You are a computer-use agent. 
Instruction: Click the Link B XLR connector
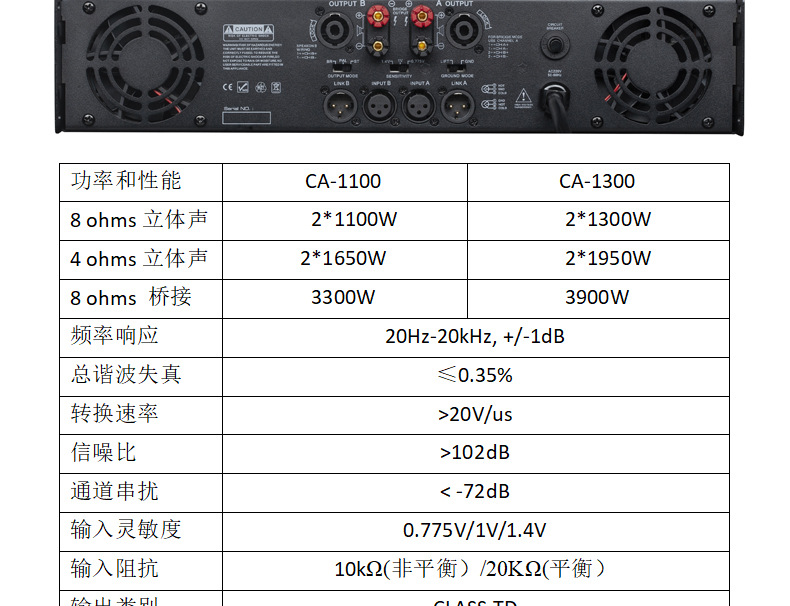coord(340,103)
